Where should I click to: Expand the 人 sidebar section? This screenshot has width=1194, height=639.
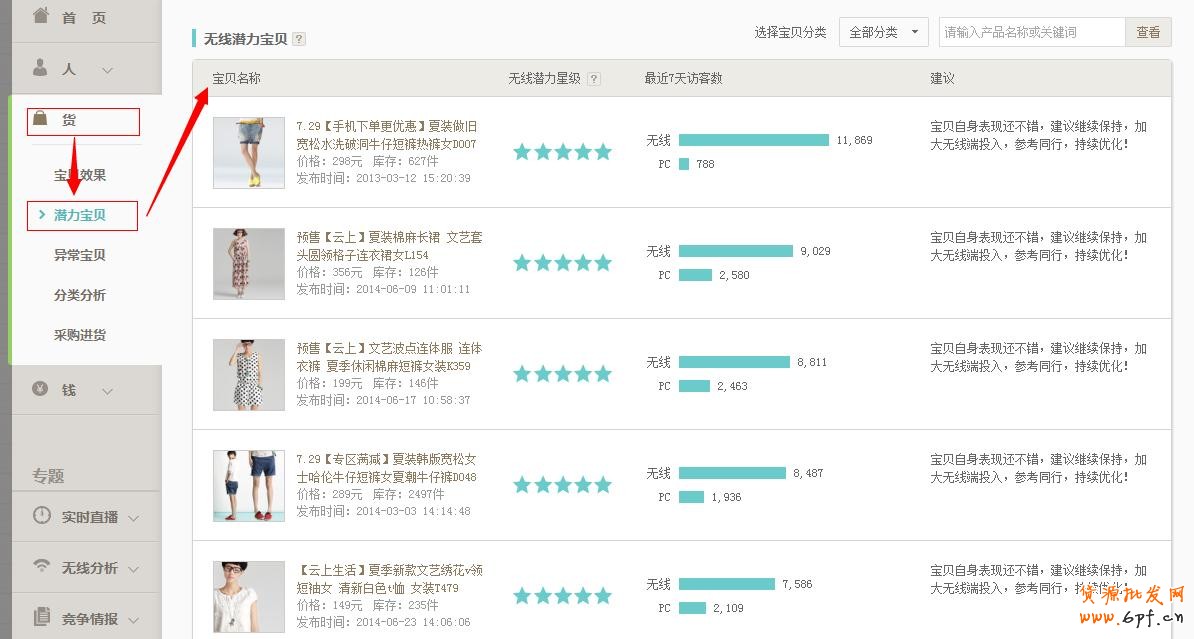[108, 70]
